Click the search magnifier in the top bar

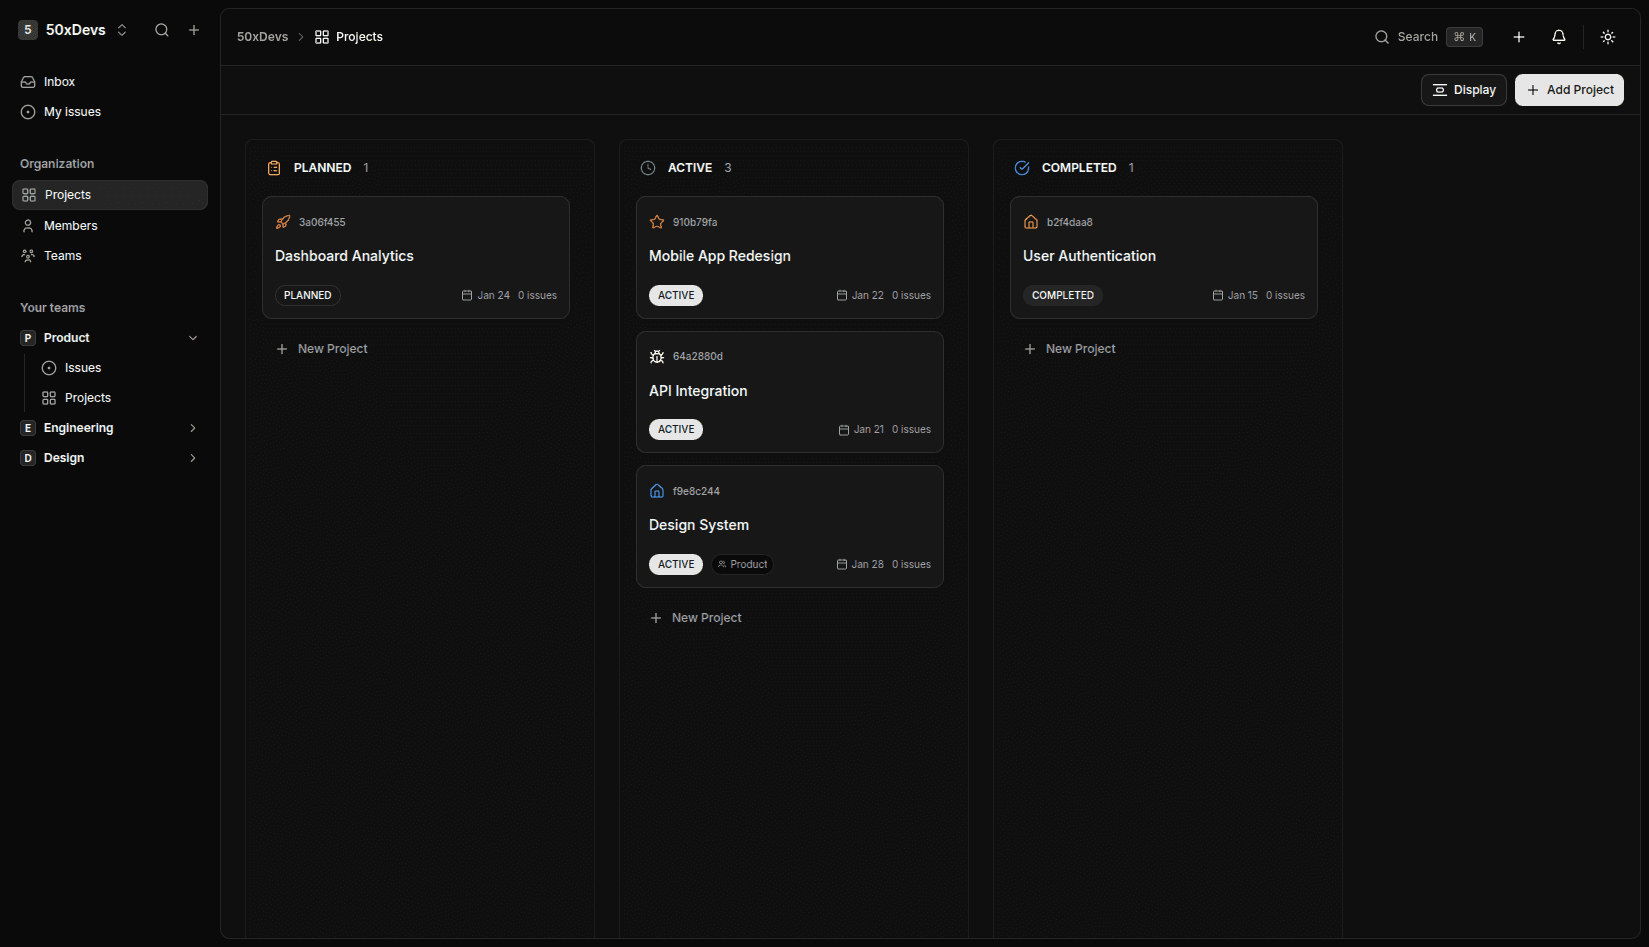click(x=1381, y=36)
